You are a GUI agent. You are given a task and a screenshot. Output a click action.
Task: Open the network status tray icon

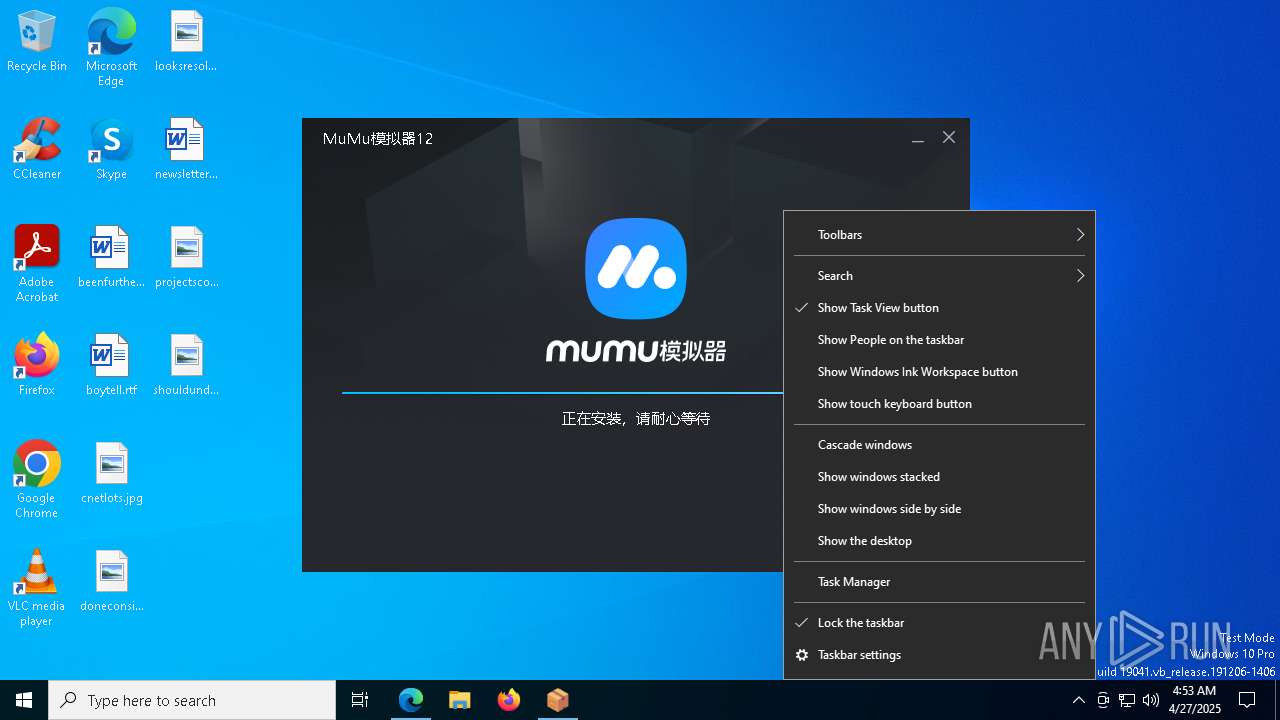coord(1127,700)
